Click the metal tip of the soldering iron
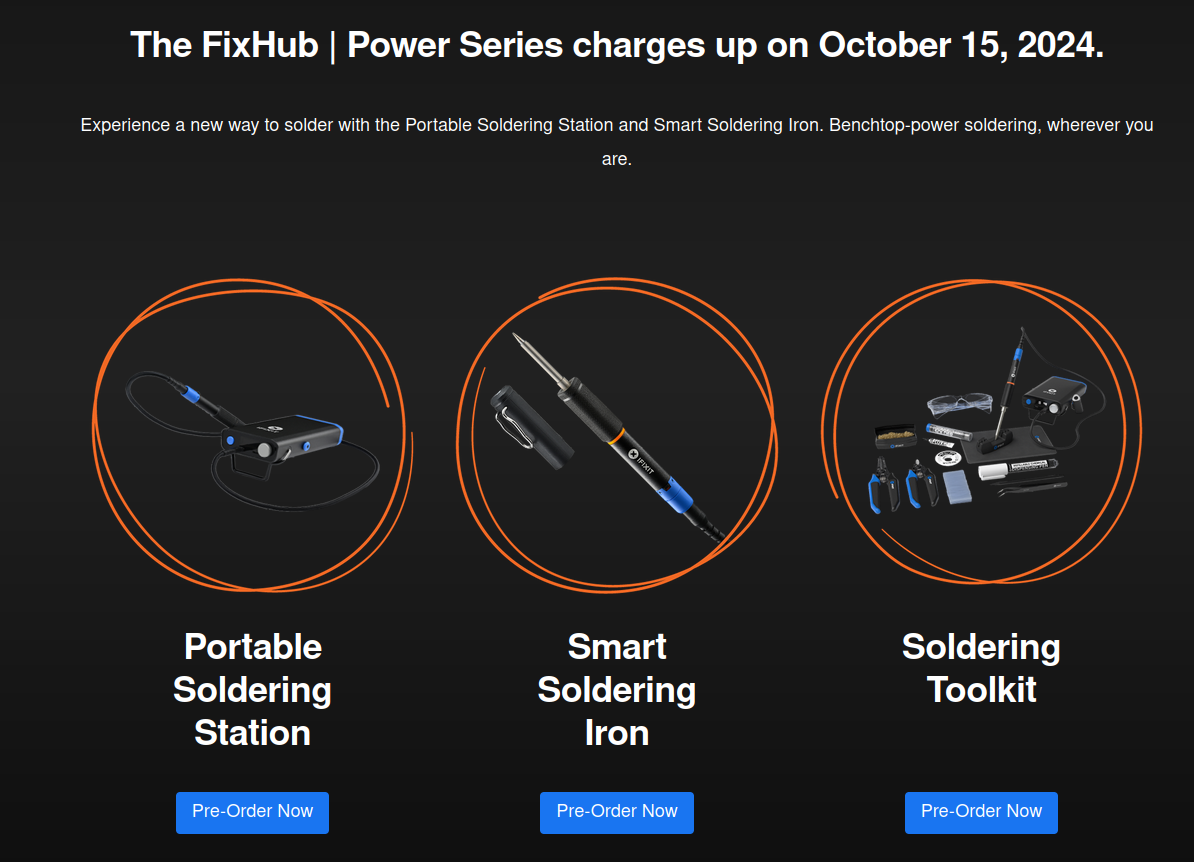1194x862 pixels. tap(541, 362)
